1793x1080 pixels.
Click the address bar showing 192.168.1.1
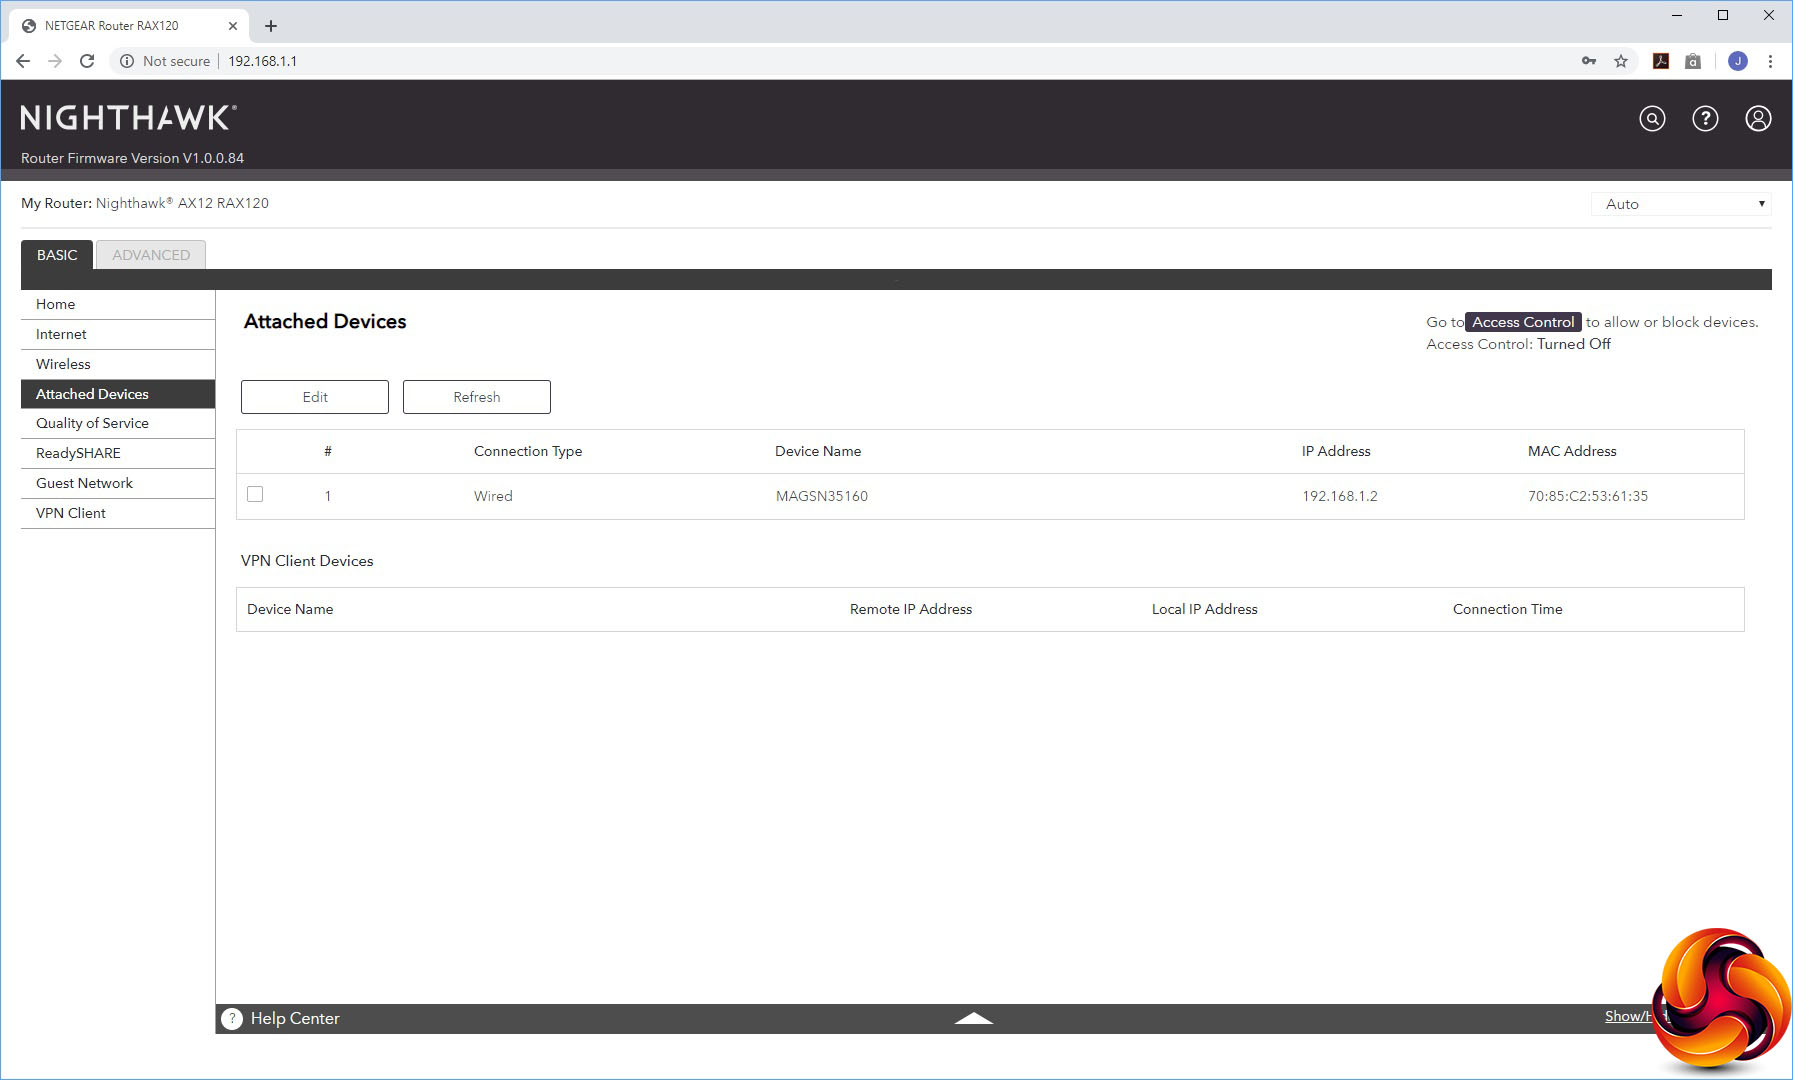pyautogui.click(x=263, y=61)
